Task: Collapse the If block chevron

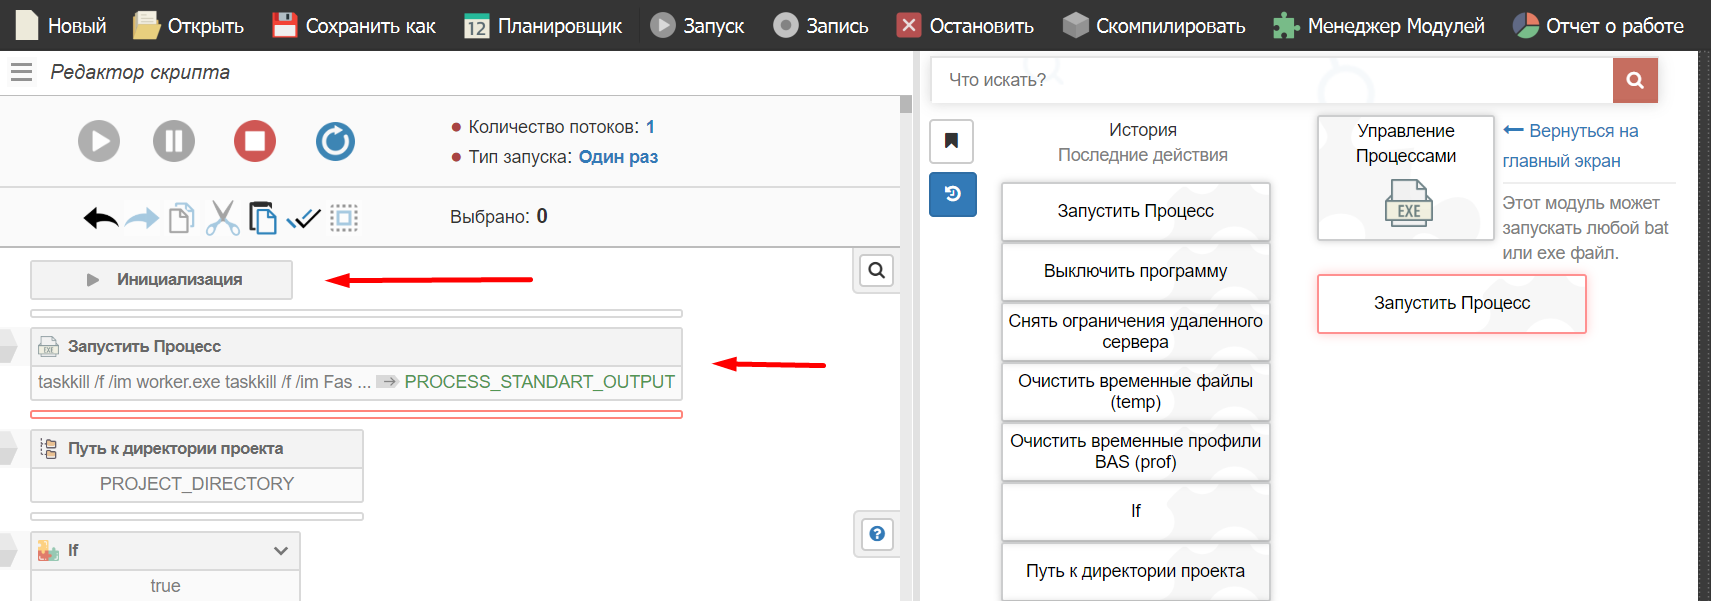Action: click(x=281, y=551)
